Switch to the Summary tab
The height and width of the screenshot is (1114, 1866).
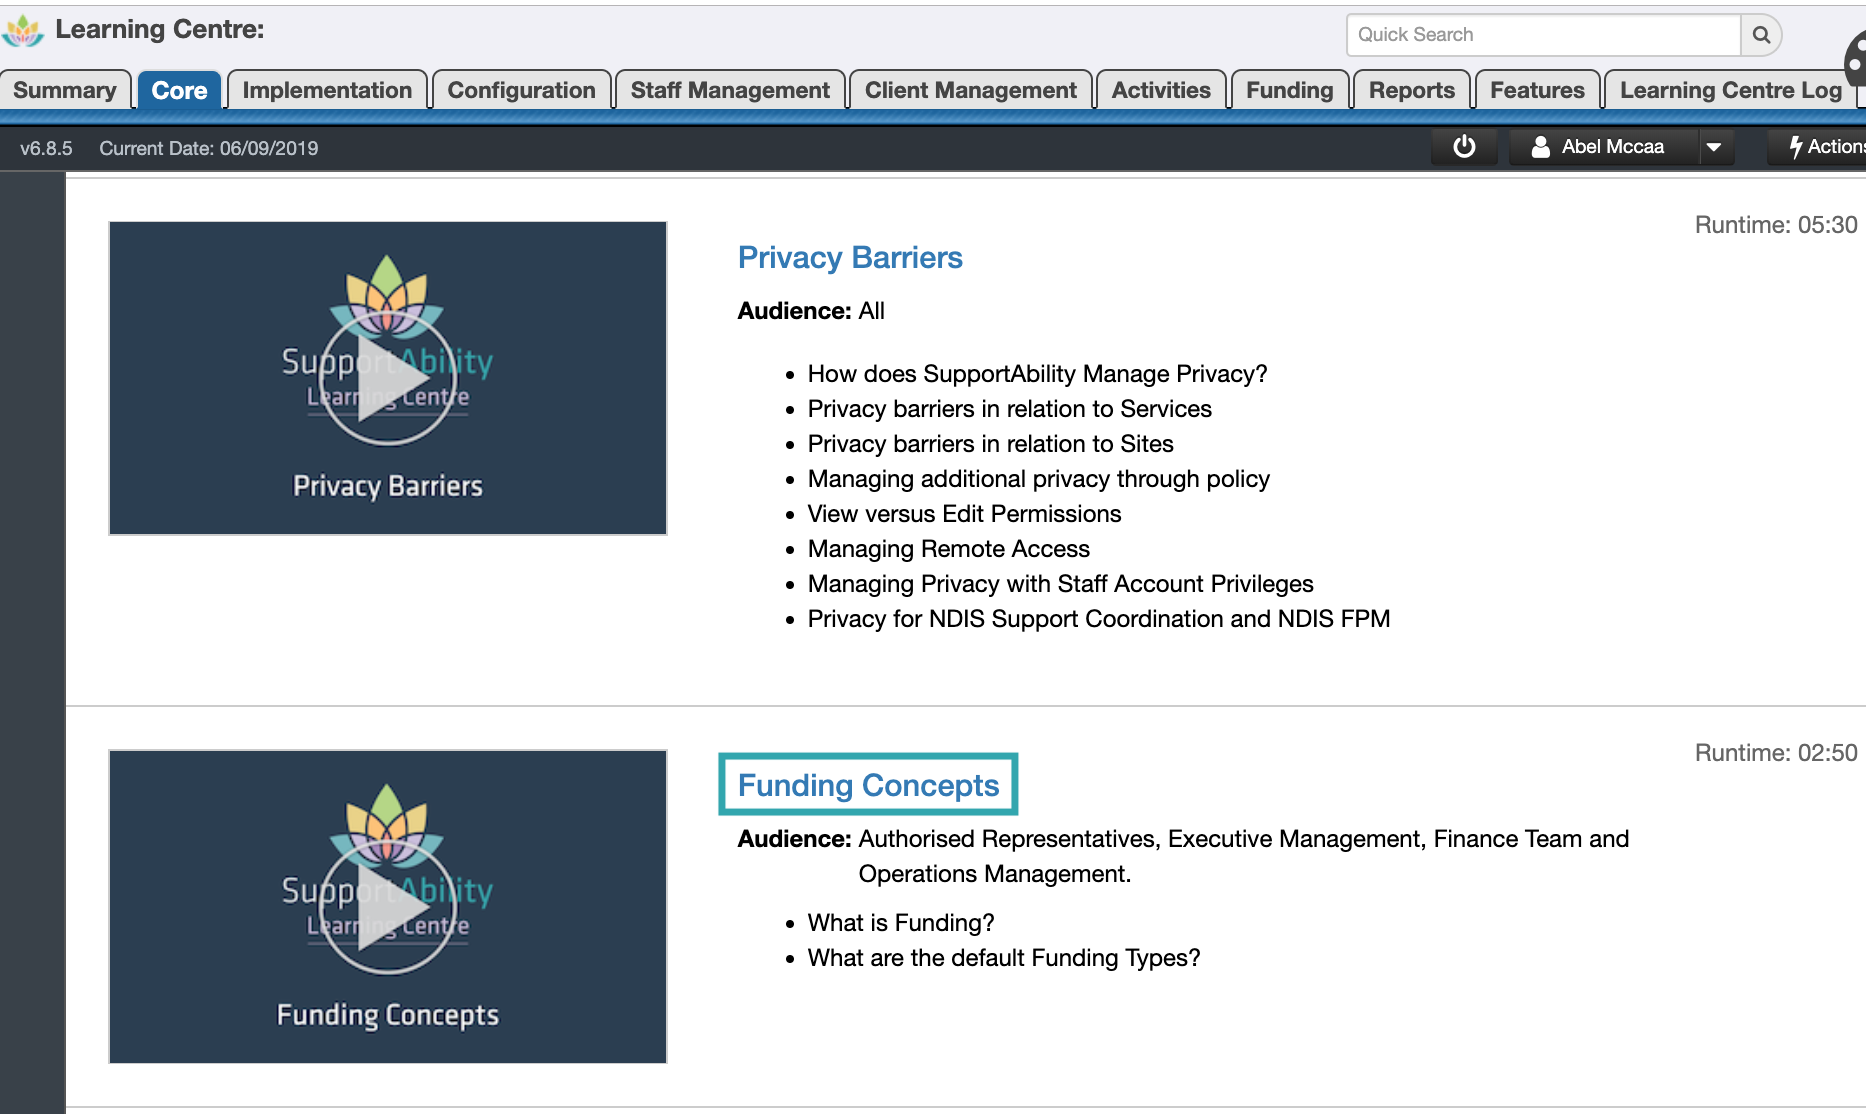(64, 89)
